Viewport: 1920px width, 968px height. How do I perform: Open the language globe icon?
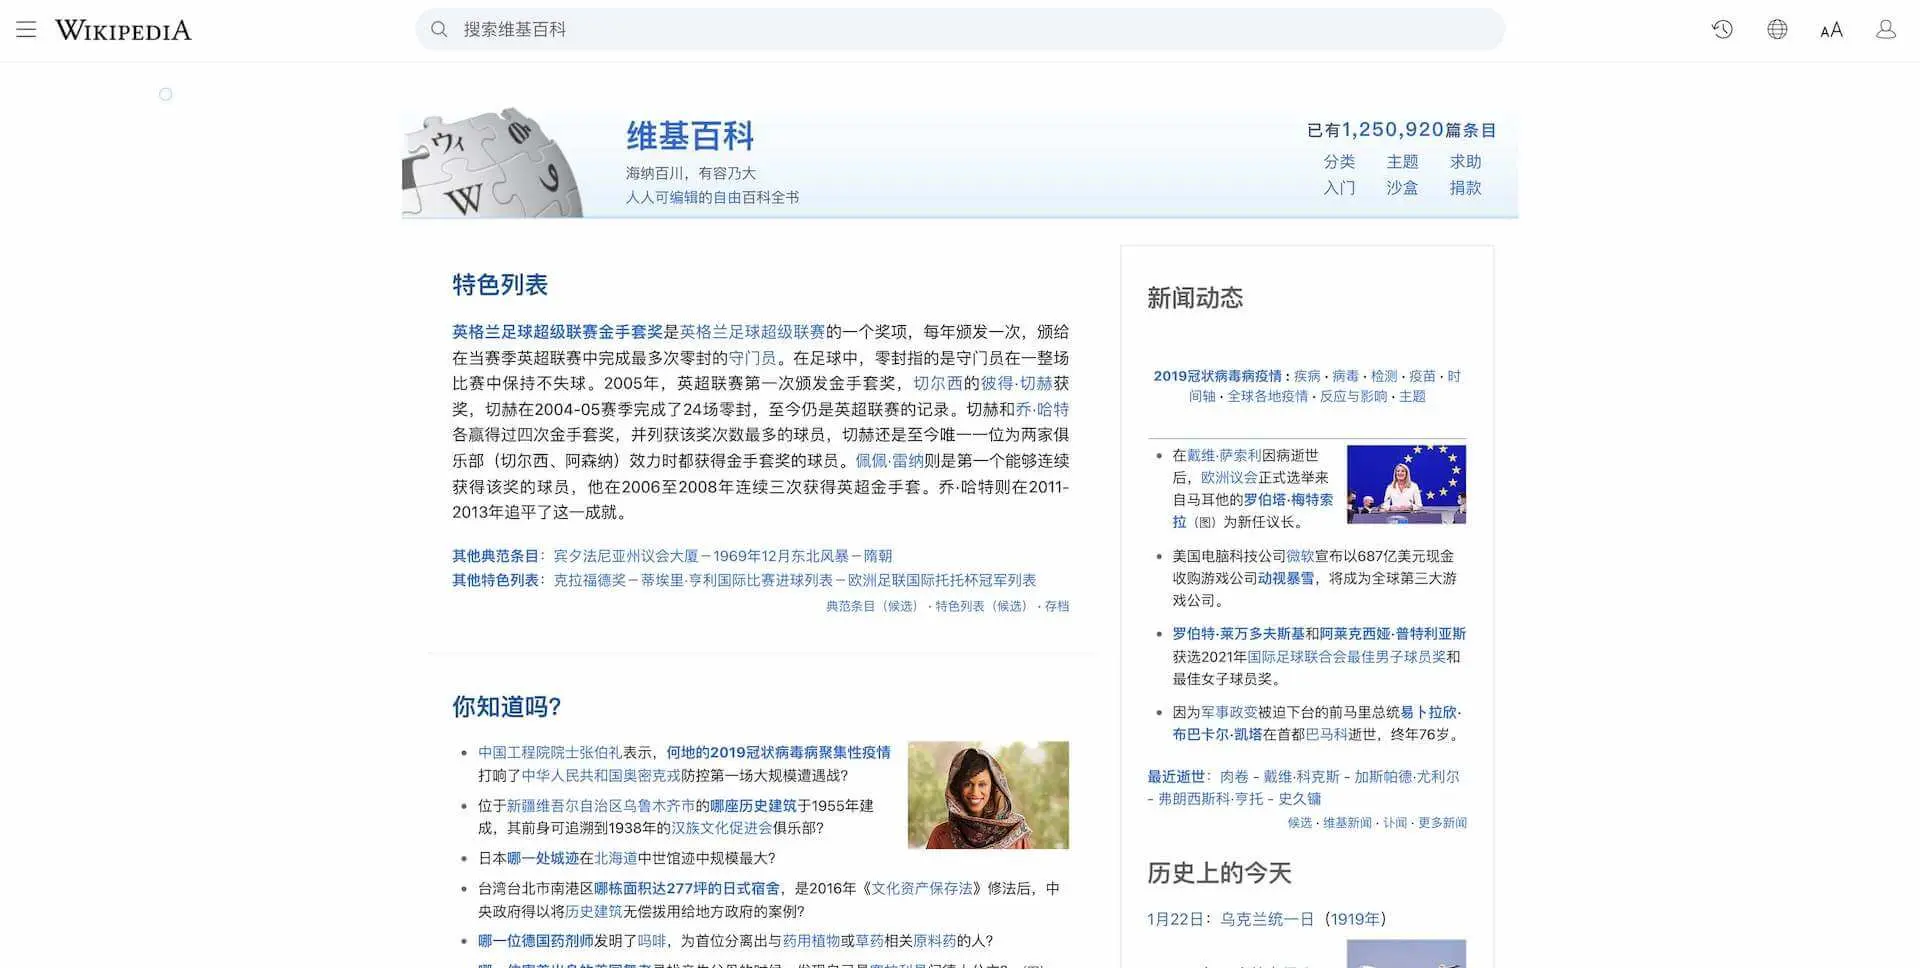[x=1777, y=29]
